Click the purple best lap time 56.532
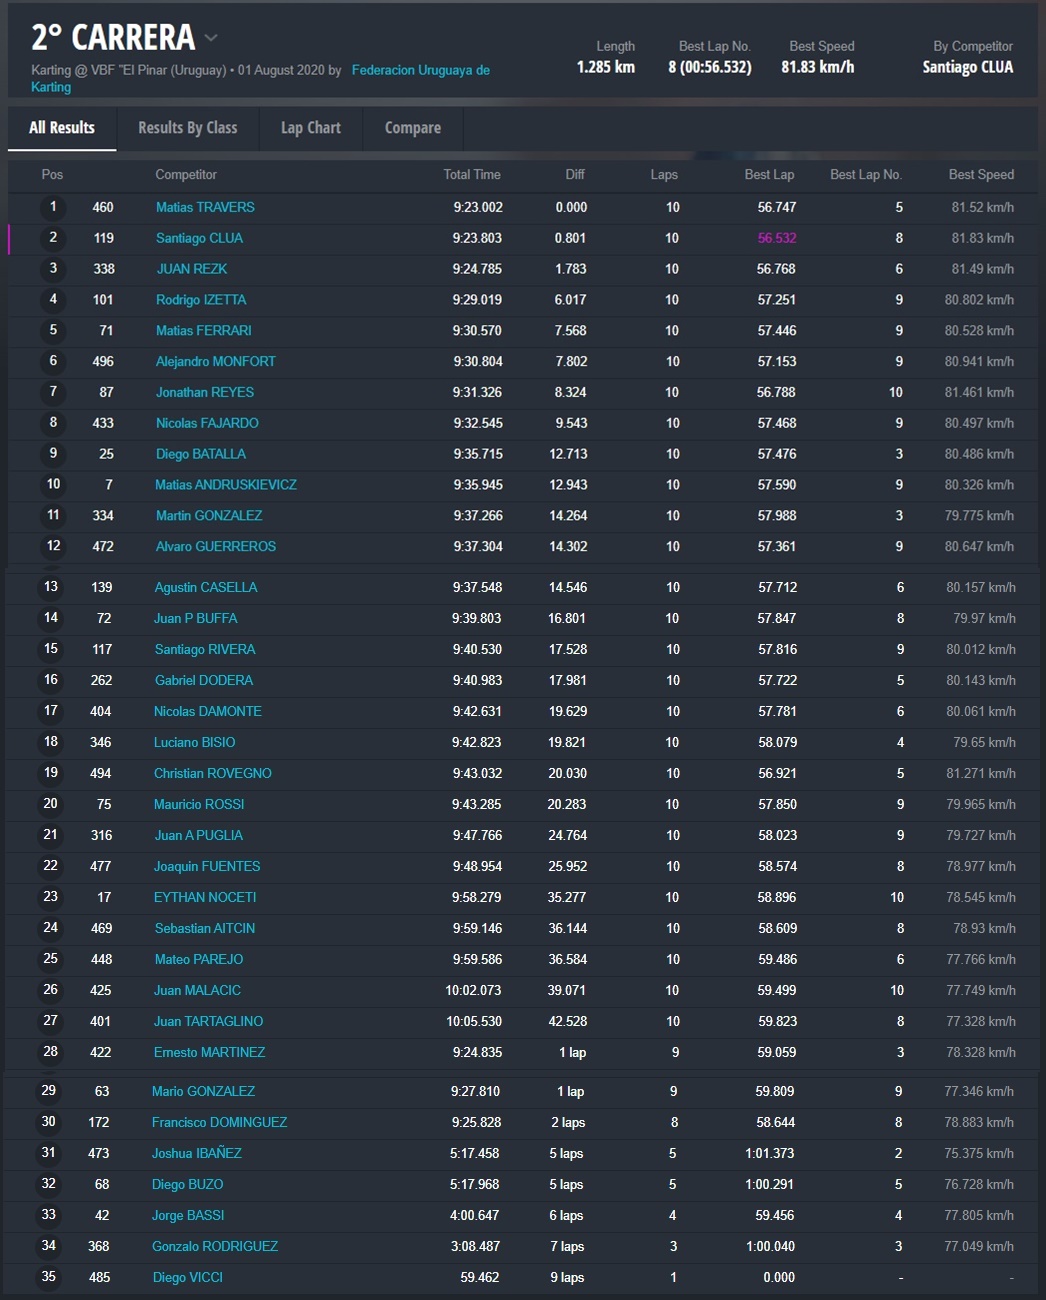 (776, 238)
